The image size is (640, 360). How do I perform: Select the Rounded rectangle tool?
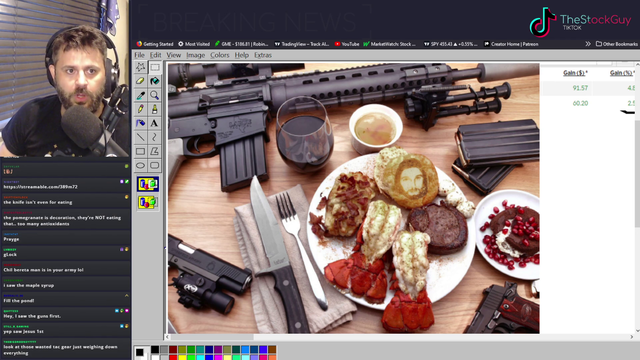click(x=155, y=165)
